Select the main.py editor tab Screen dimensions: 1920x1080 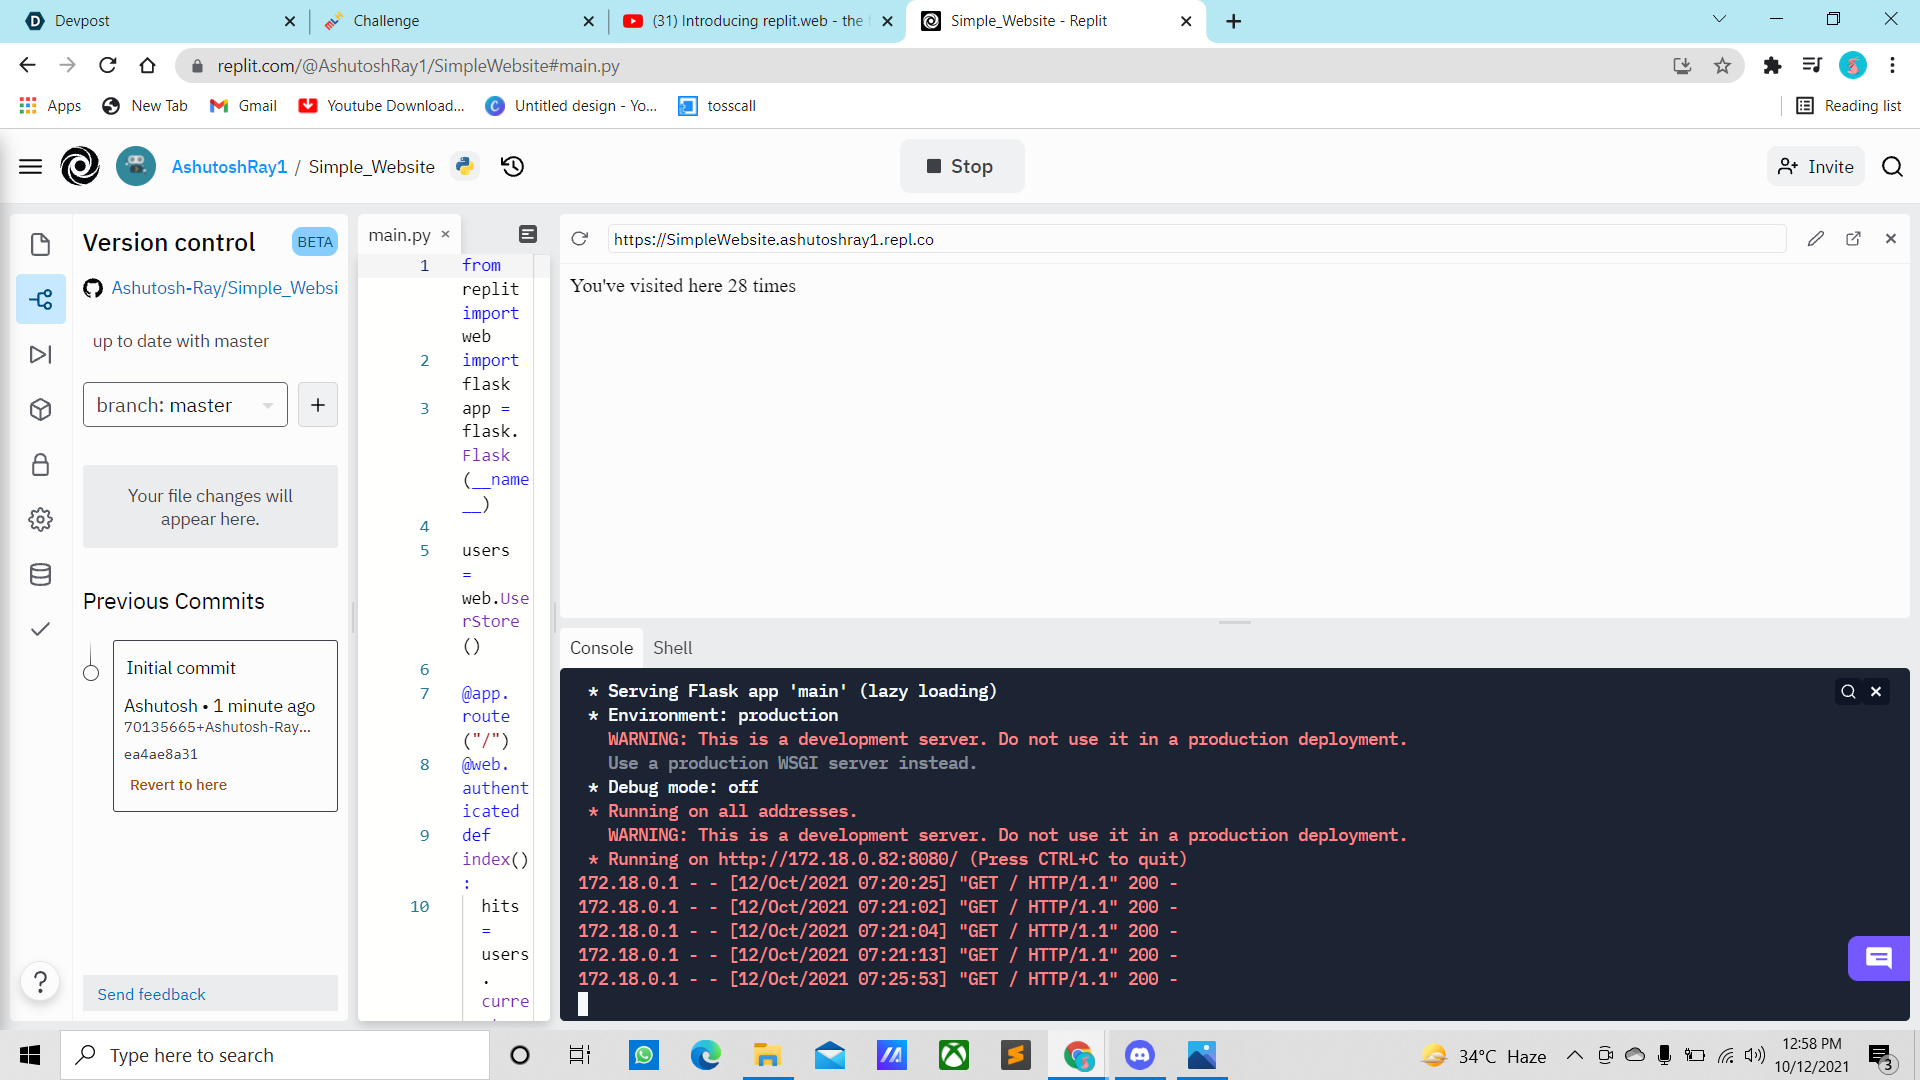(x=399, y=235)
